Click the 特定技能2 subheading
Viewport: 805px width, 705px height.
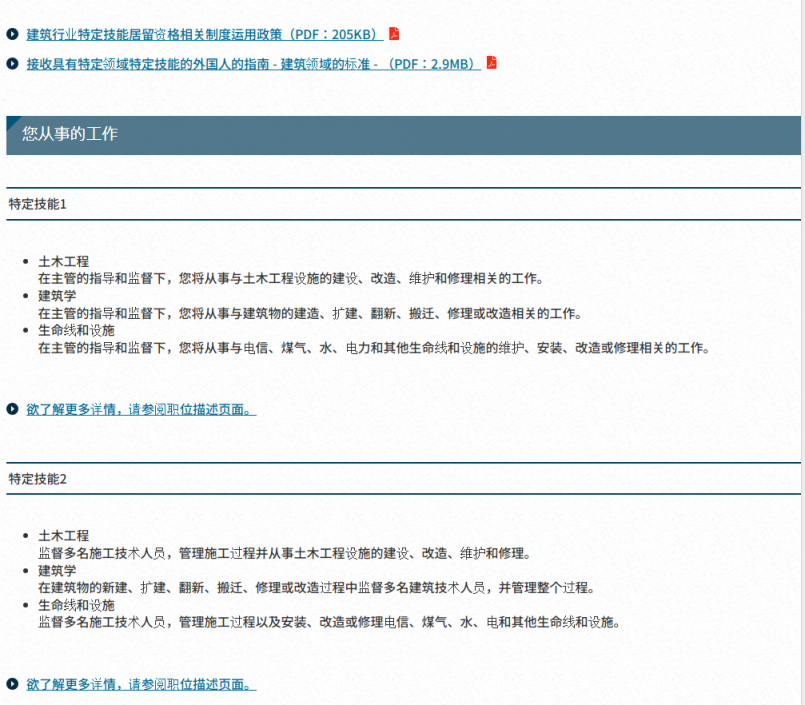coord(38,479)
